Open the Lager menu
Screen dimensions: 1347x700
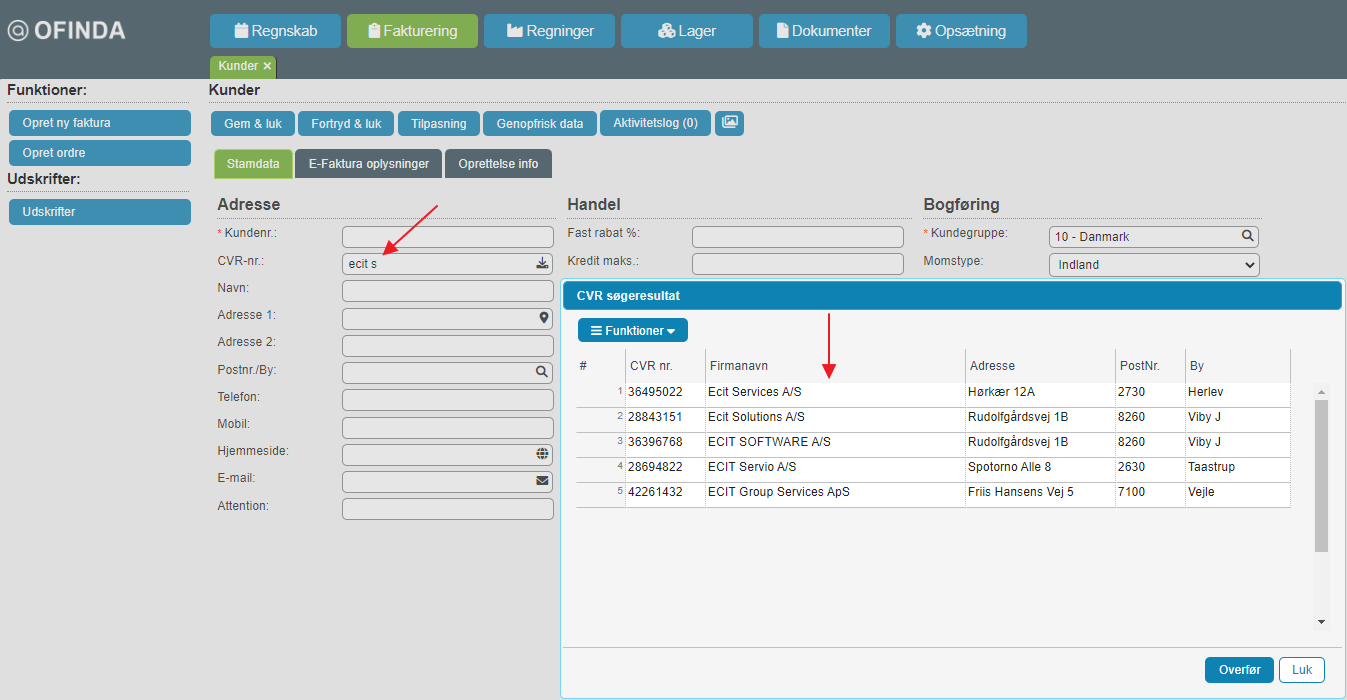(686, 31)
